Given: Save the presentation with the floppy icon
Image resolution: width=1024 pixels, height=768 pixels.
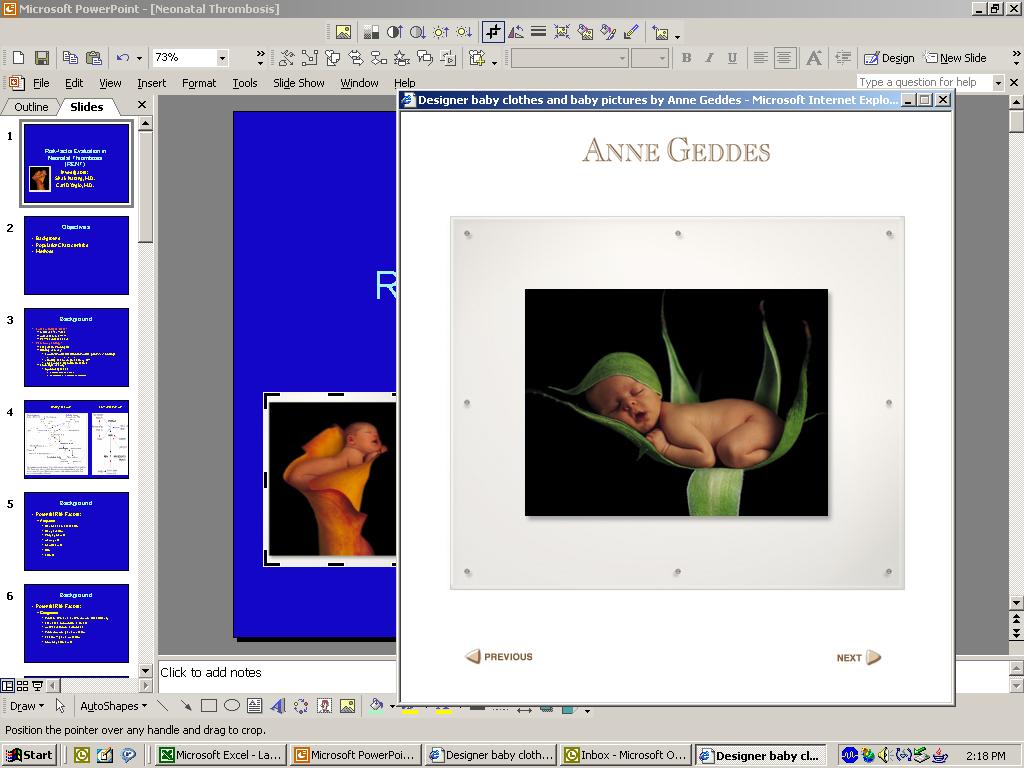Looking at the screenshot, I should tap(42, 58).
